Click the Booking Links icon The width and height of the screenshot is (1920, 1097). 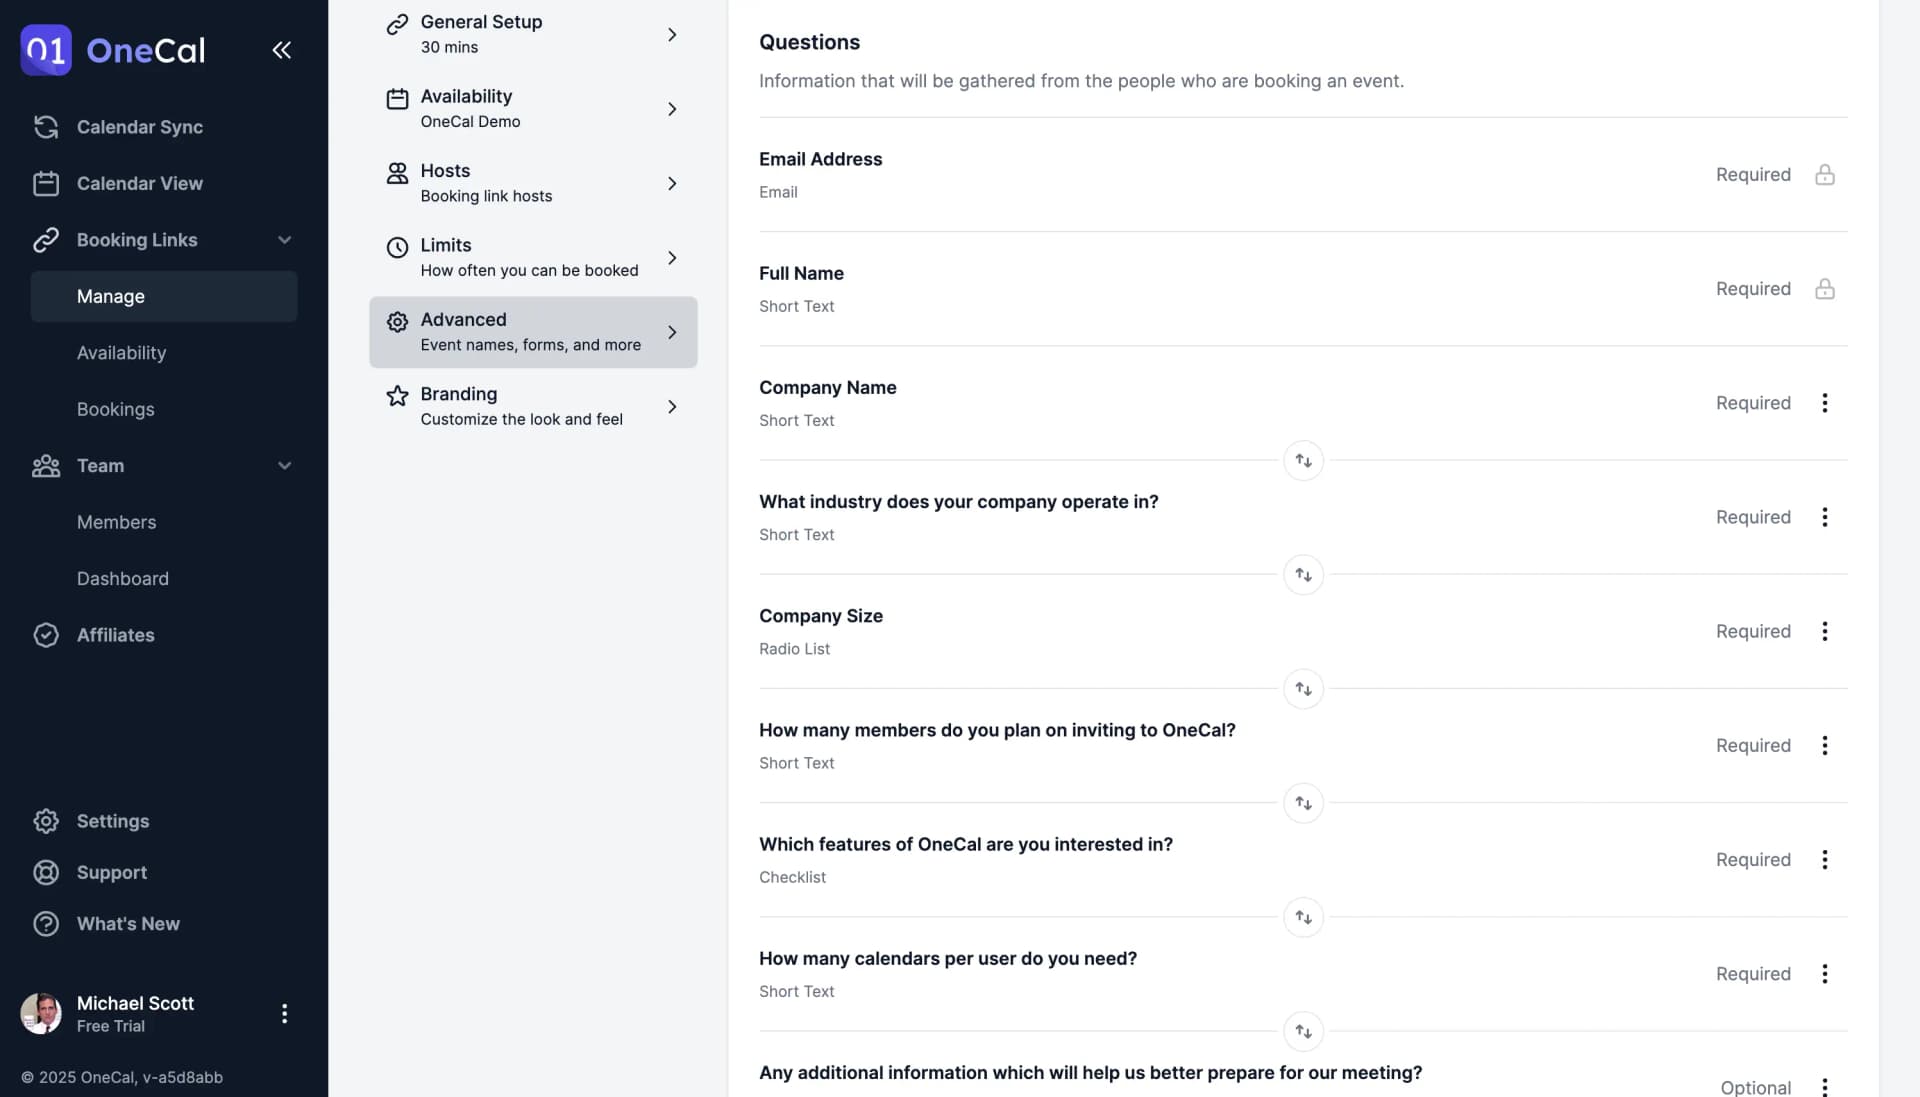click(45, 239)
